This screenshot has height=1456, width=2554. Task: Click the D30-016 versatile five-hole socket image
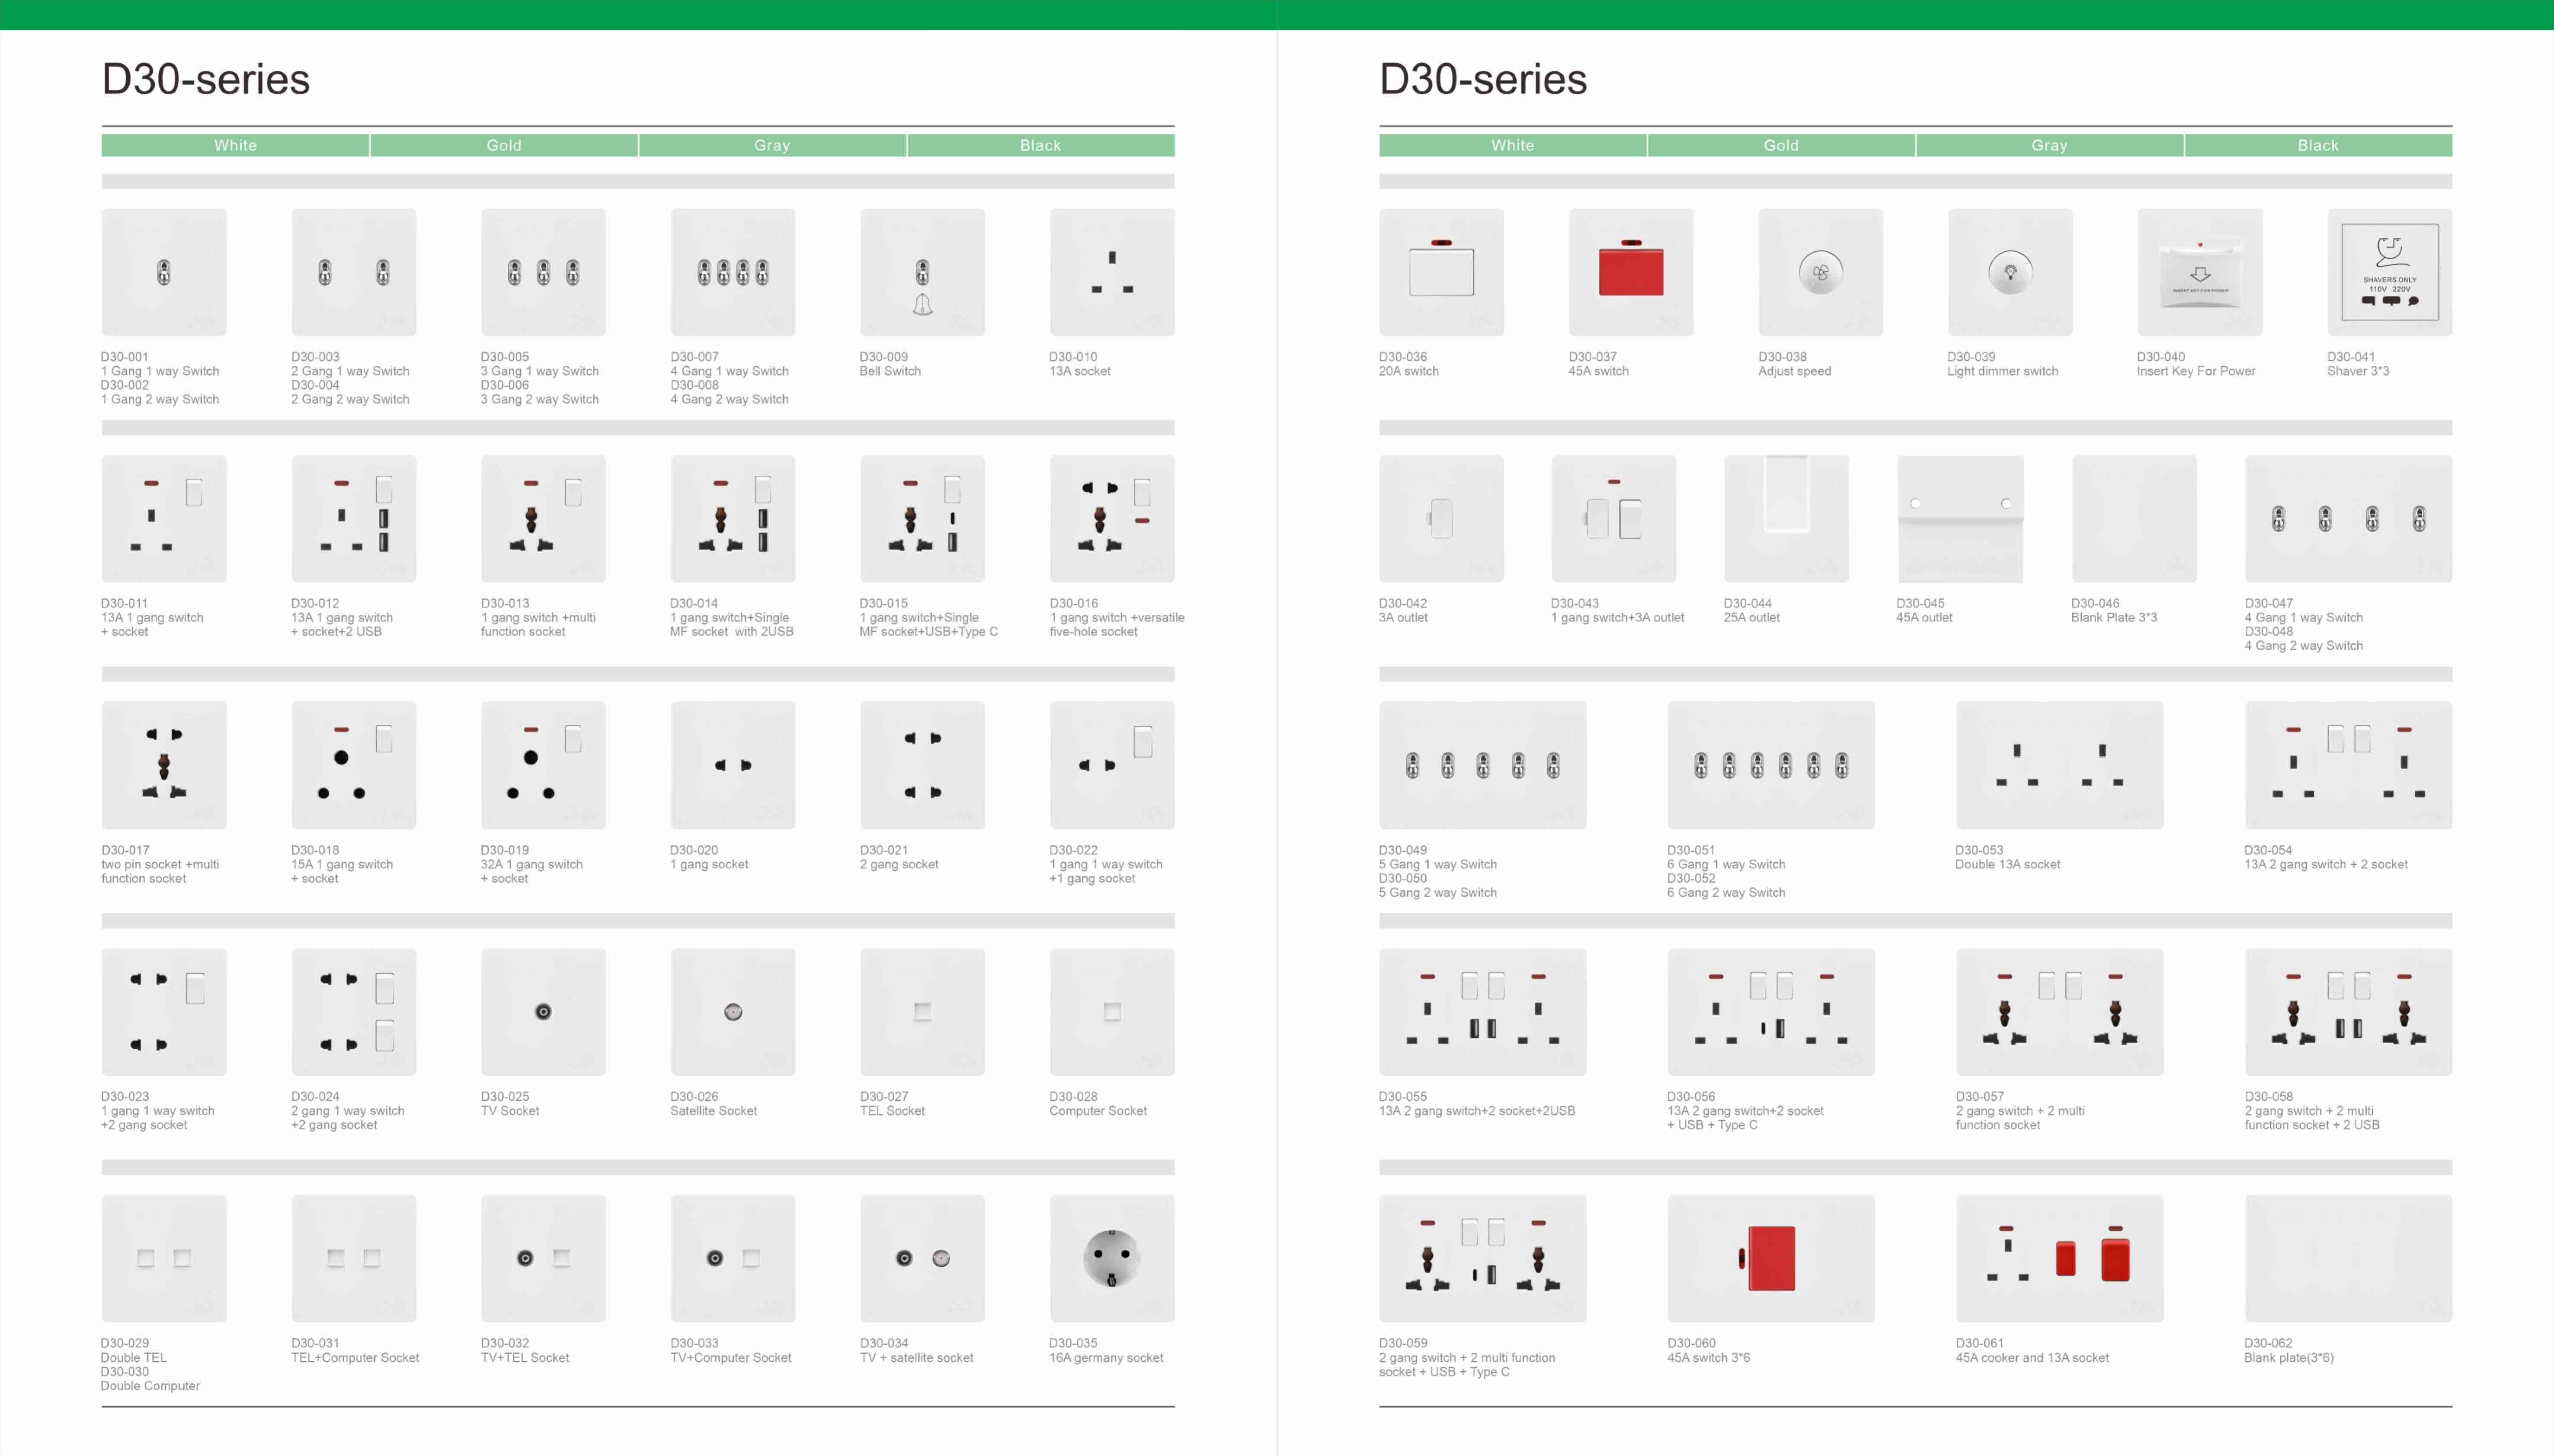pyautogui.click(x=1112, y=519)
